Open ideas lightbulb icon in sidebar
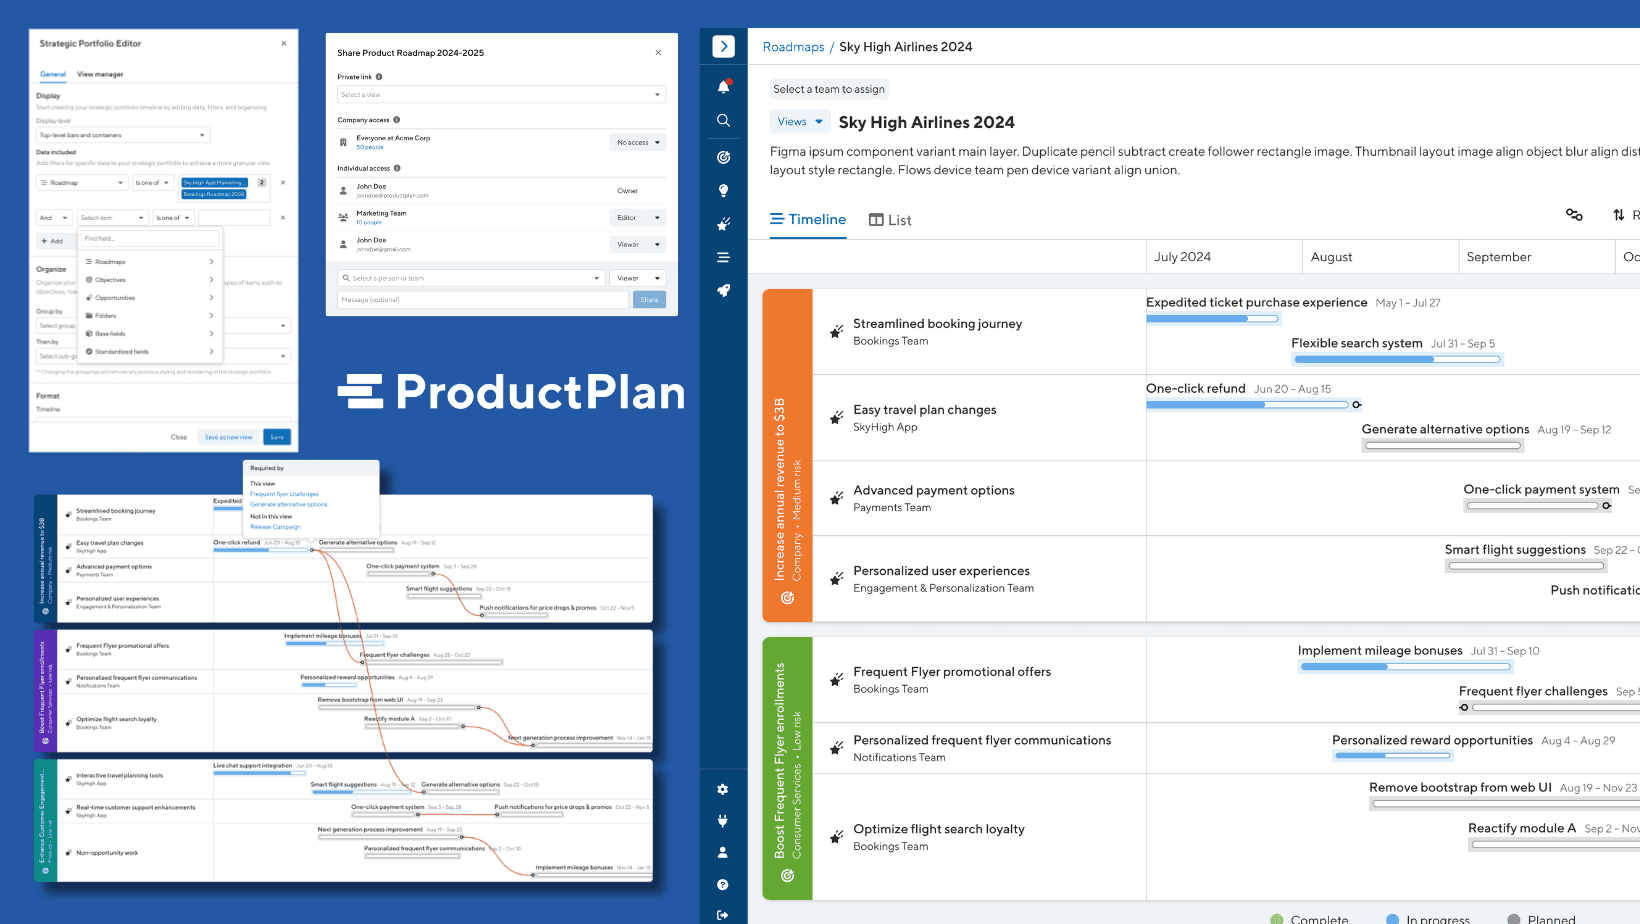The width and height of the screenshot is (1640, 924). pos(723,191)
